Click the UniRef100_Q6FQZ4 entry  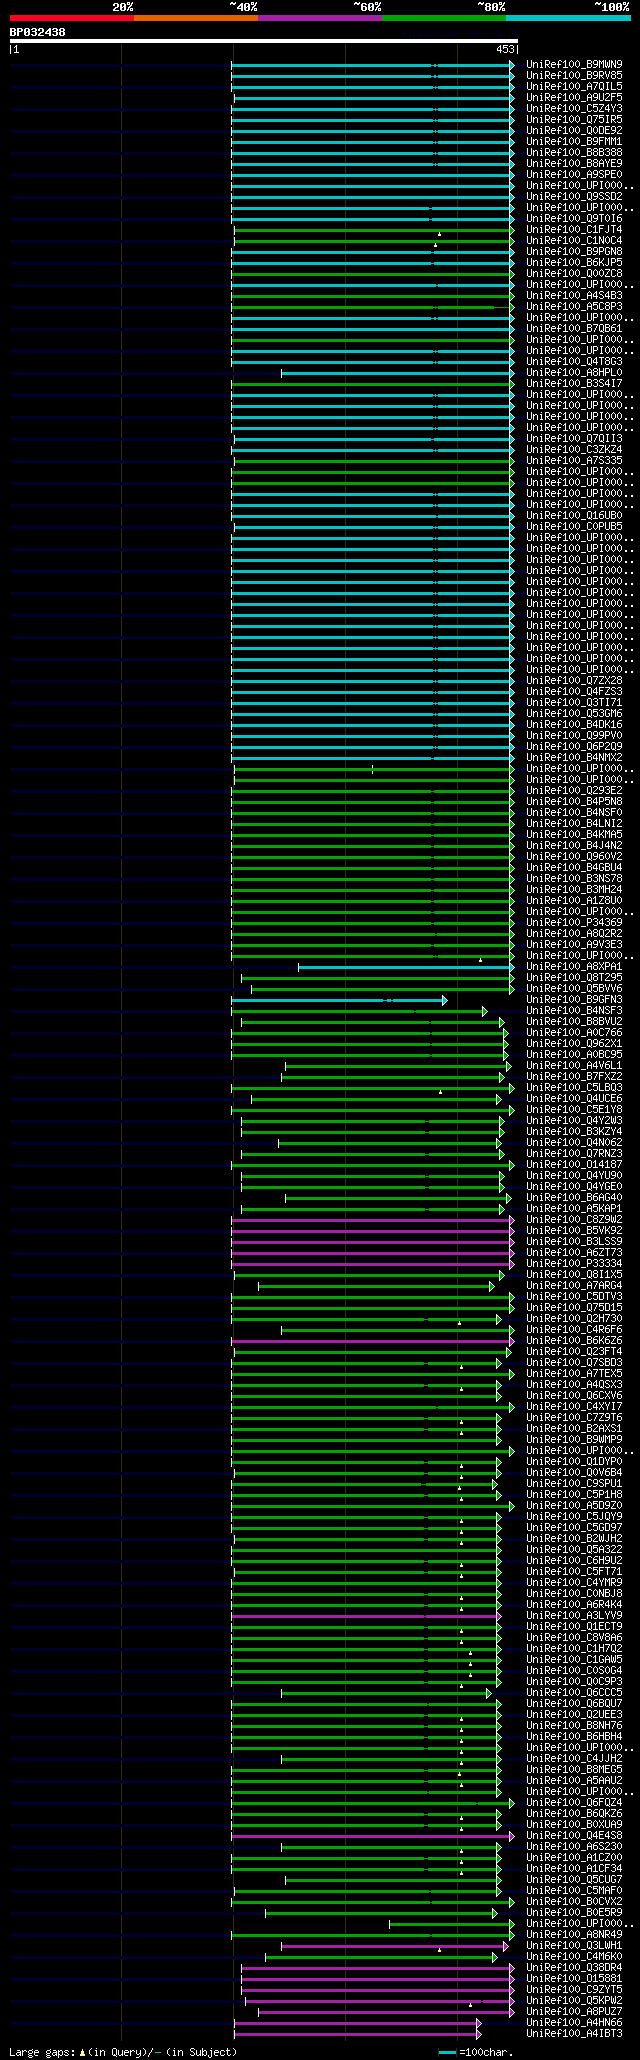[x=574, y=1802]
